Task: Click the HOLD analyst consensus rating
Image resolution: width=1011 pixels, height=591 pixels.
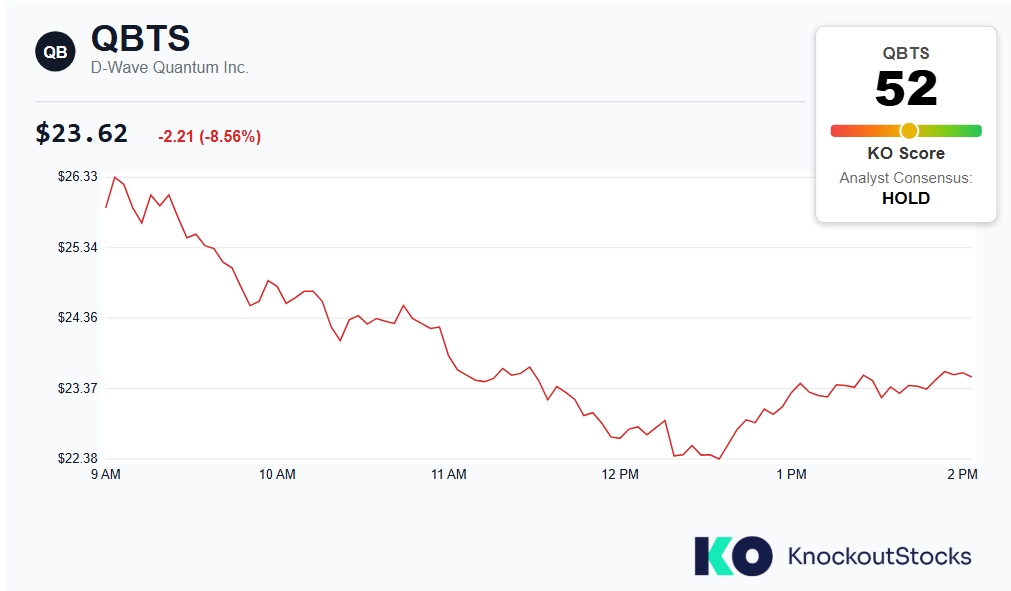Action: tap(906, 199)
